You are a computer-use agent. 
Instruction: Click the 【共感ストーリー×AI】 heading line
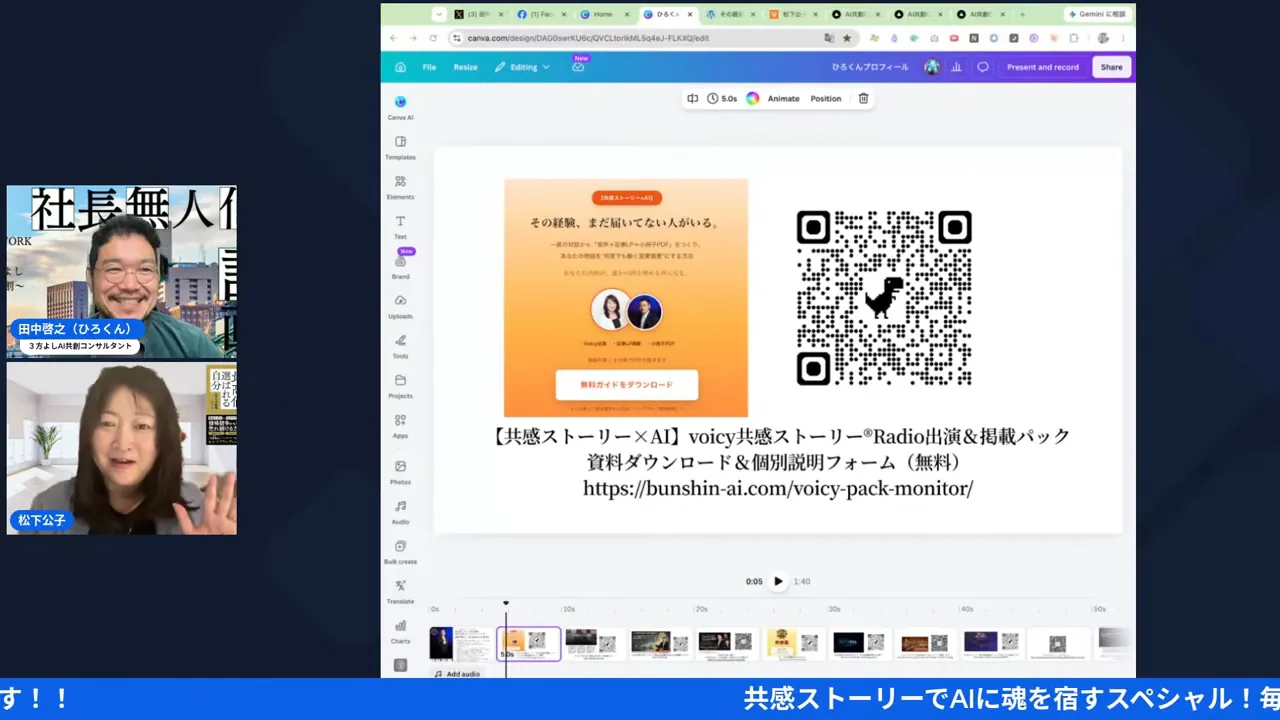779,436
